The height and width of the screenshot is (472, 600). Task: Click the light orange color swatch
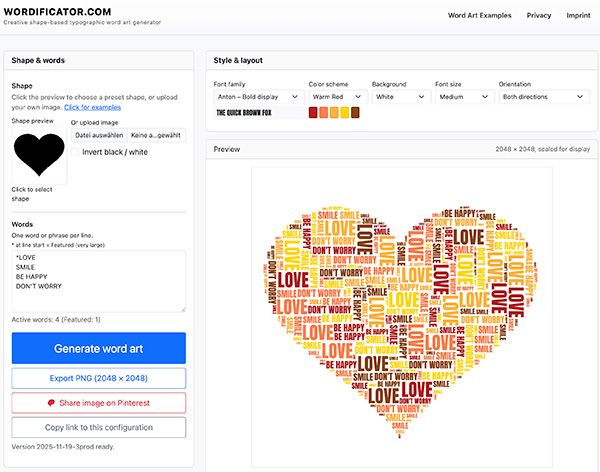pos(334,113)
